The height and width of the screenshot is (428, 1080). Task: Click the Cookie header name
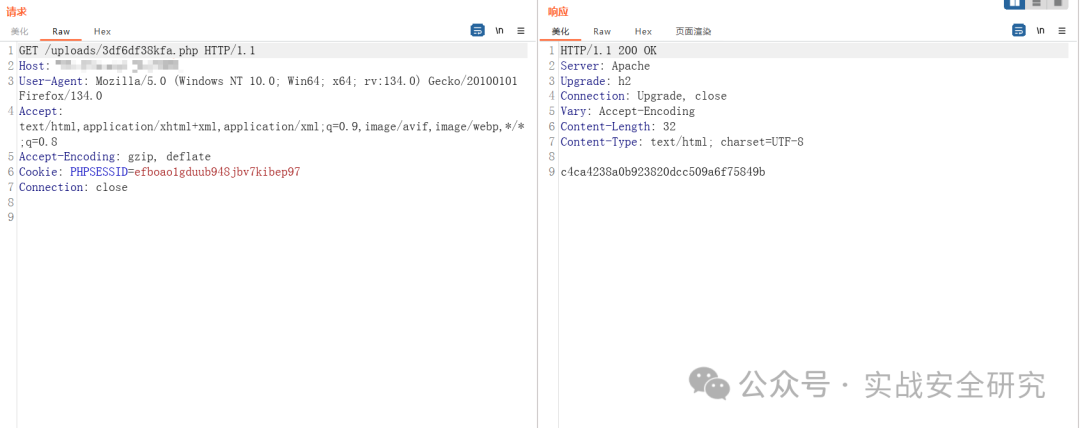point(41,172)
